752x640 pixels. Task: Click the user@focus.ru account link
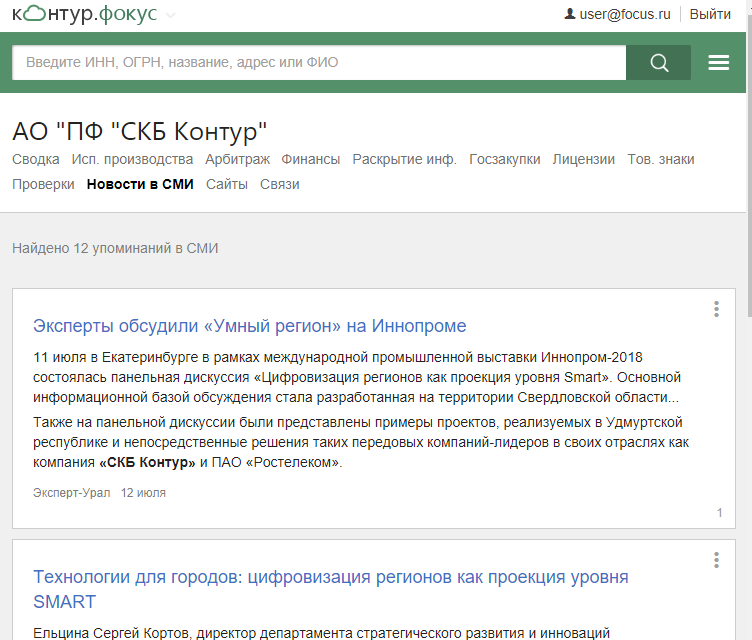click(624, 14)
